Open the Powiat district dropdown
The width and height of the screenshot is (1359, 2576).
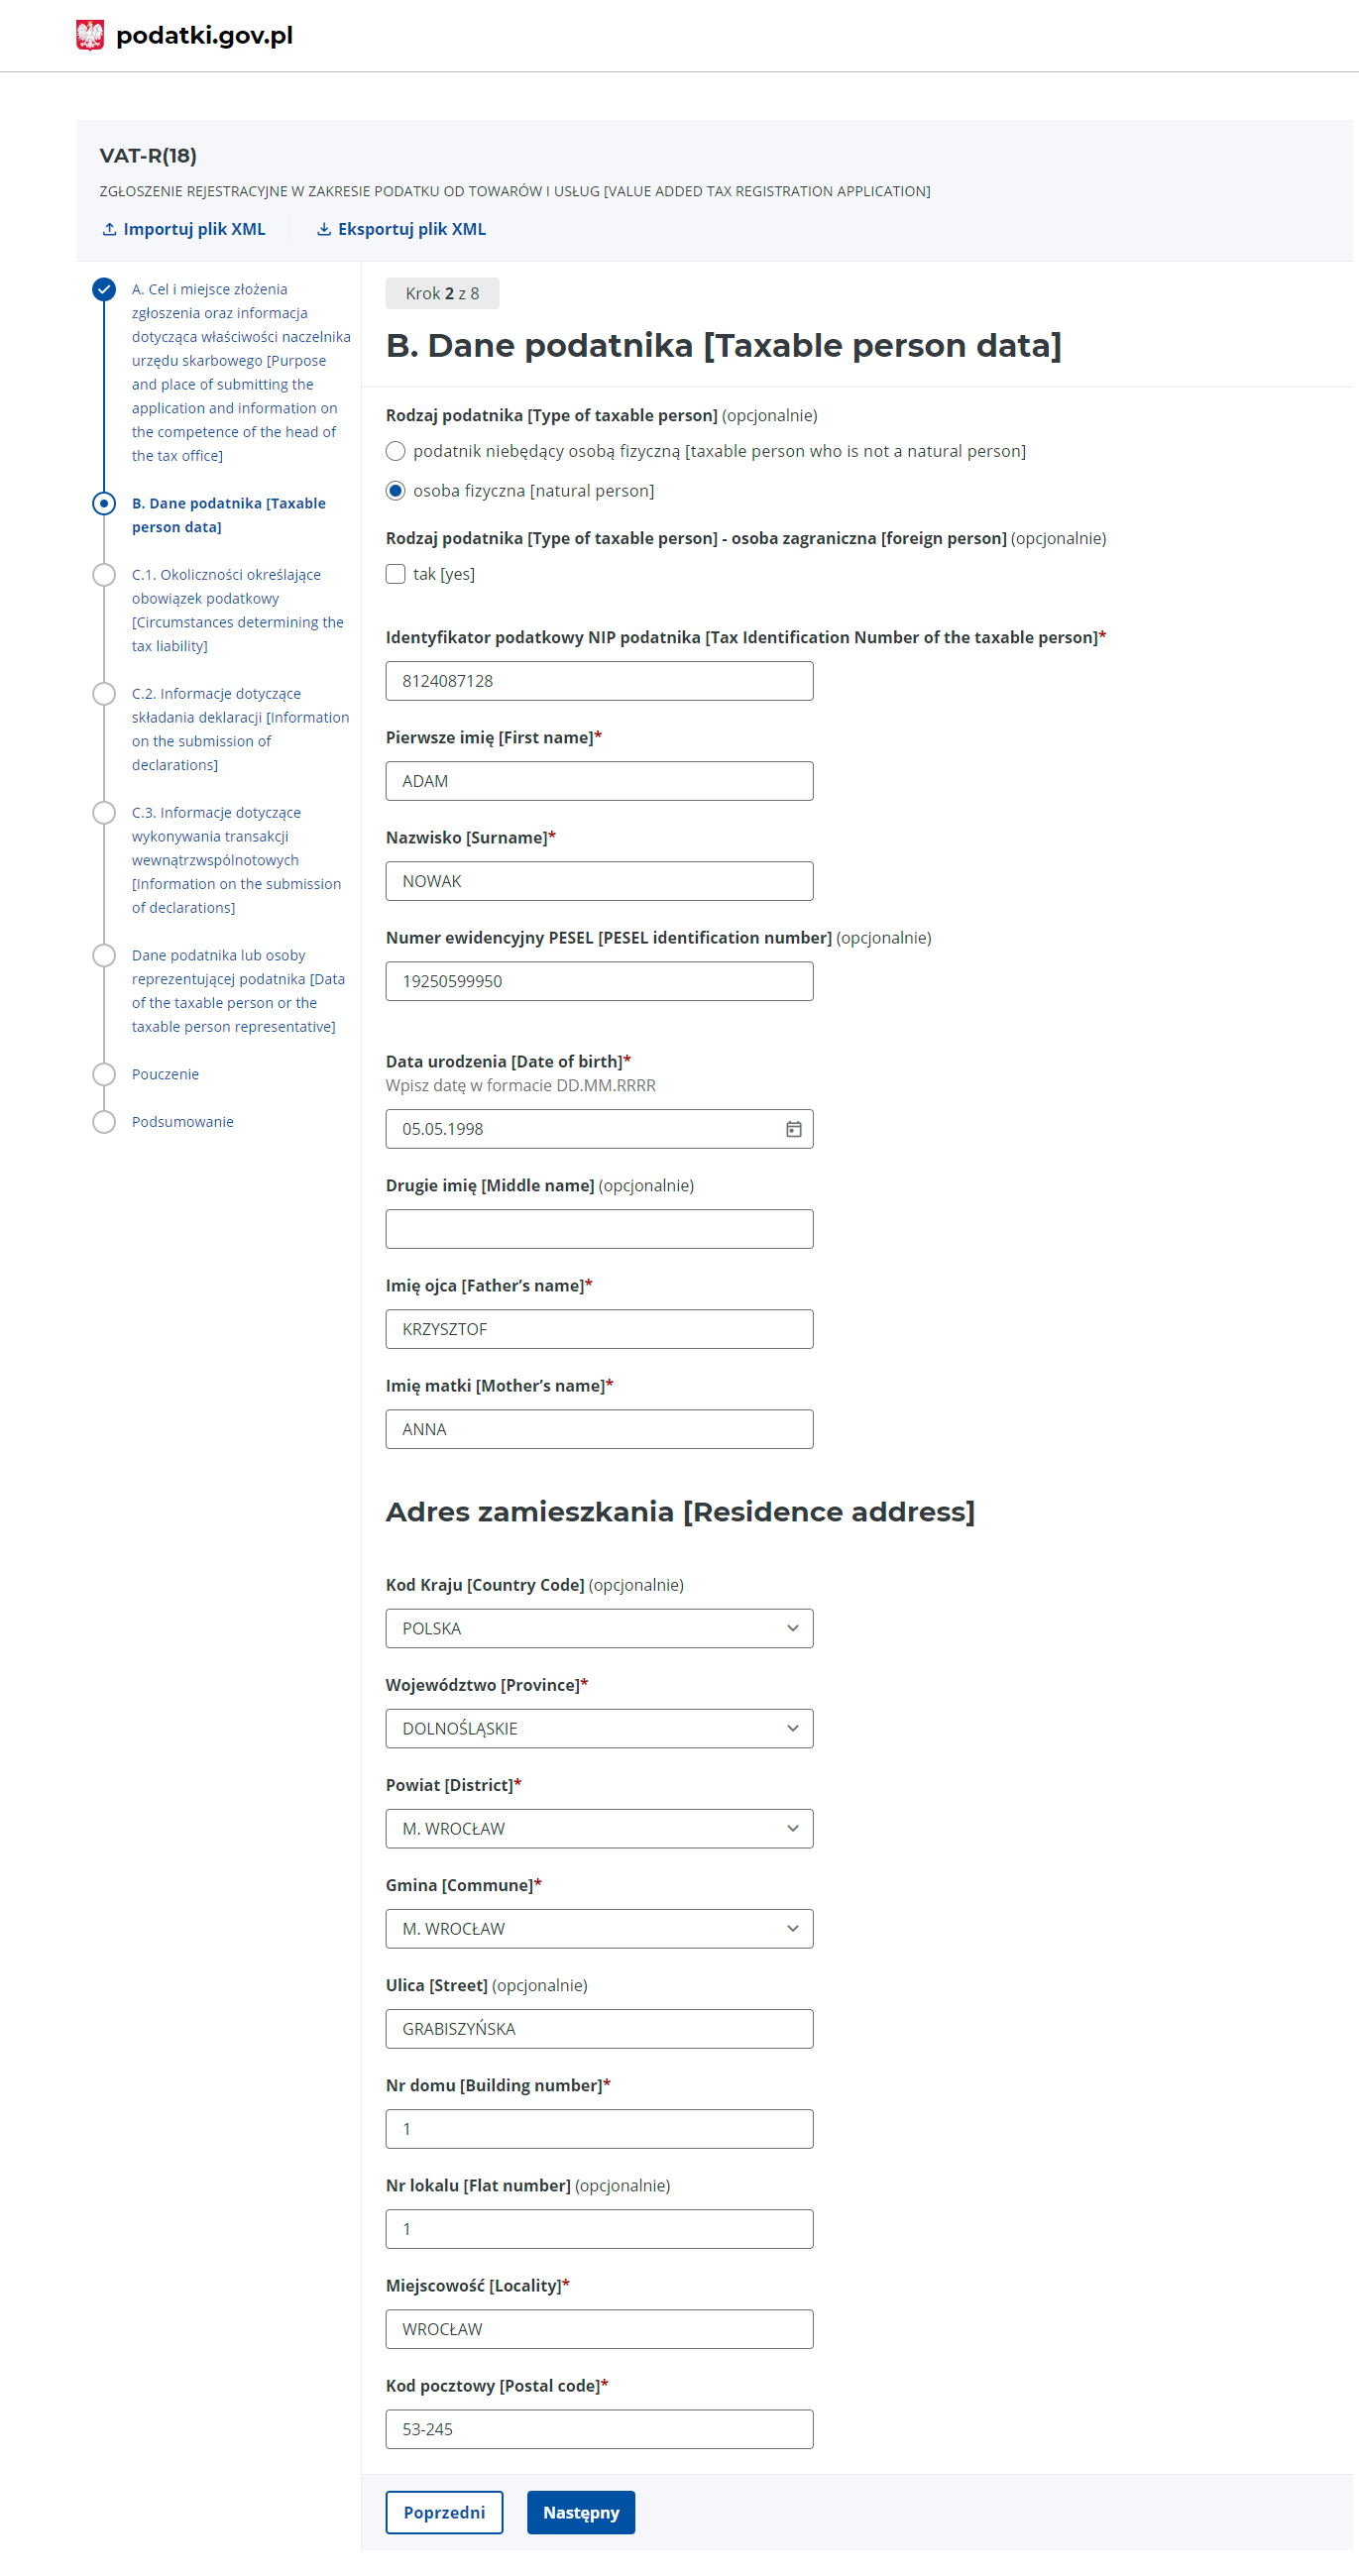599,1828
